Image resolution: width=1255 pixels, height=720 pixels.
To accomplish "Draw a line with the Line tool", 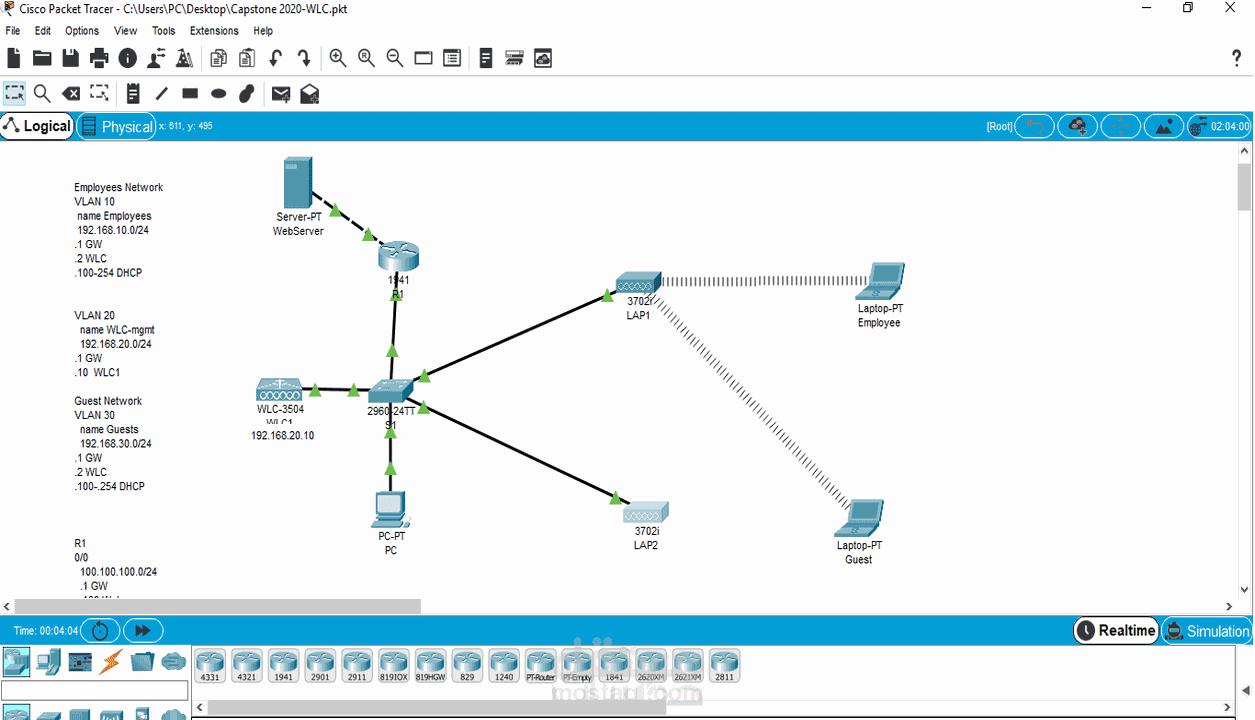I will [161, 93].
